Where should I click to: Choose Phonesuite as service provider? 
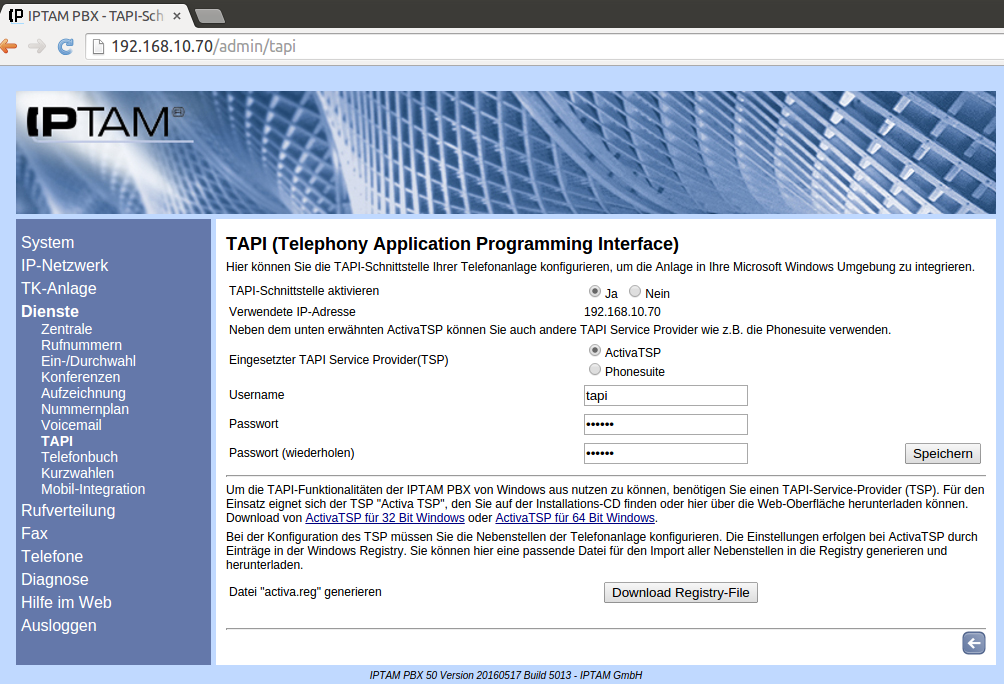click(x=595, y=370)
